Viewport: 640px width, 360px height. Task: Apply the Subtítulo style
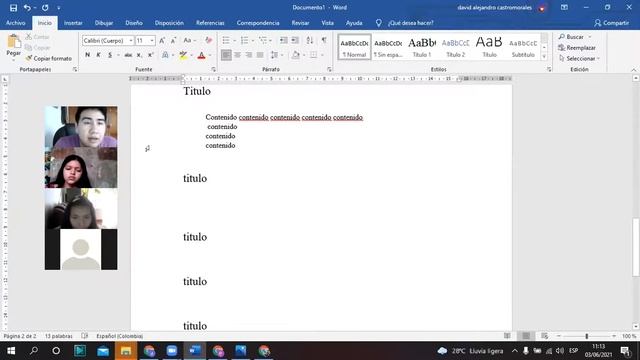tap(523, 47)
